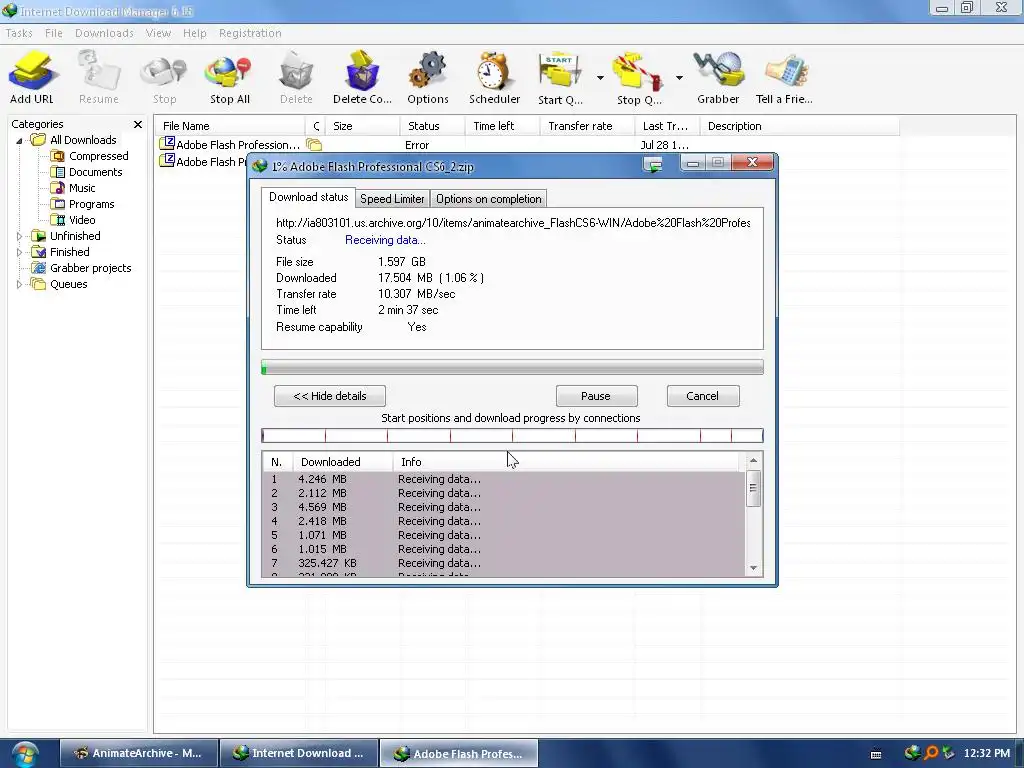The image size is (1024, 768).
Task: Click the Start Queue icon
Action: (x=560, y=78)
